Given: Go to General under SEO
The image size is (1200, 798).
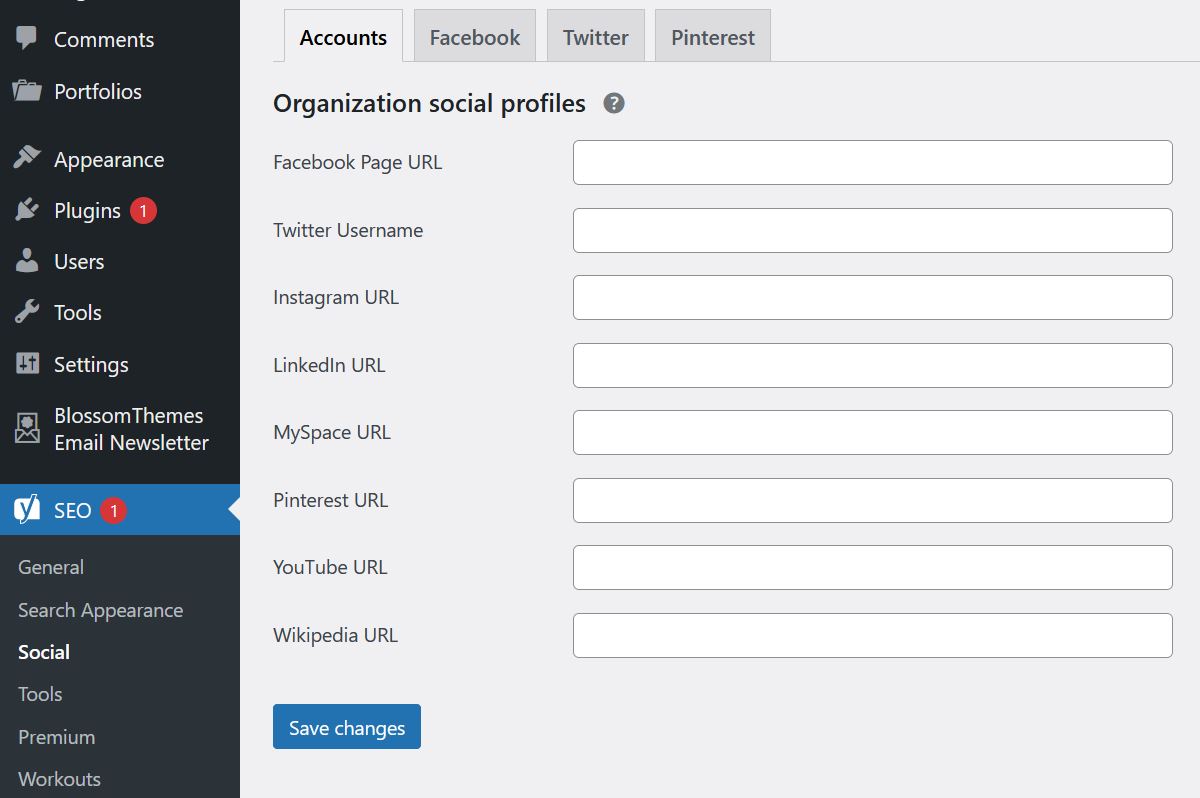Looking at the screenshot, I should pos(51,567).
